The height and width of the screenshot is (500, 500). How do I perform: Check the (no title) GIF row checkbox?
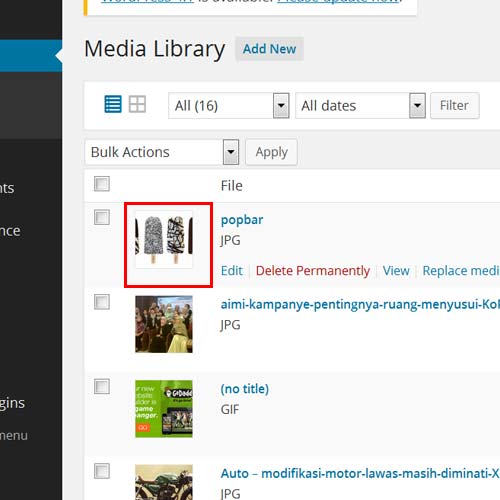(x=102, y=387)
